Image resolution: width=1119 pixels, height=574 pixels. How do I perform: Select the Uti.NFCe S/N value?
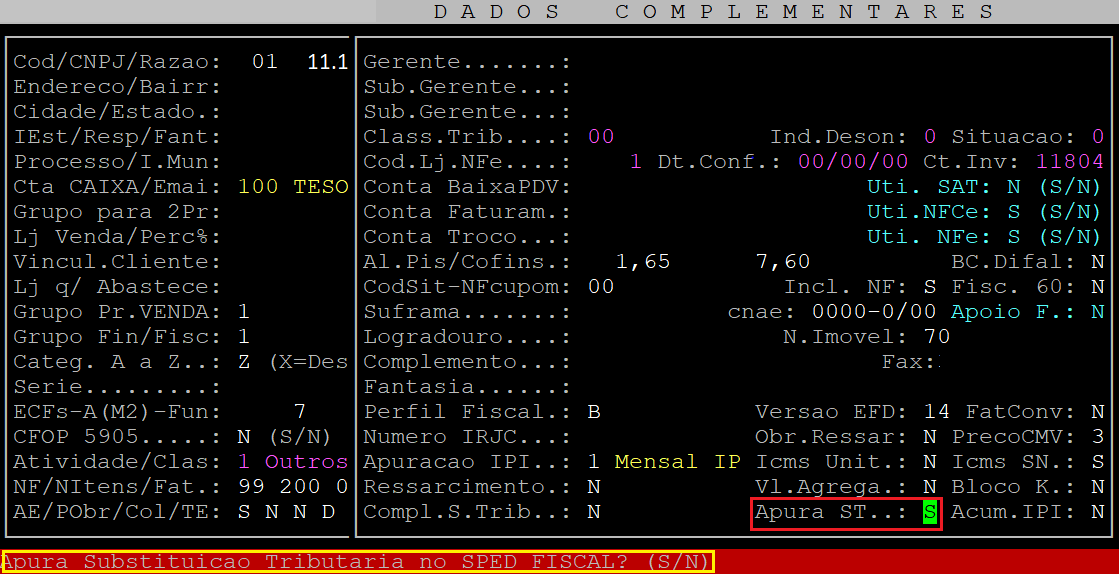tap(1014, 212)
